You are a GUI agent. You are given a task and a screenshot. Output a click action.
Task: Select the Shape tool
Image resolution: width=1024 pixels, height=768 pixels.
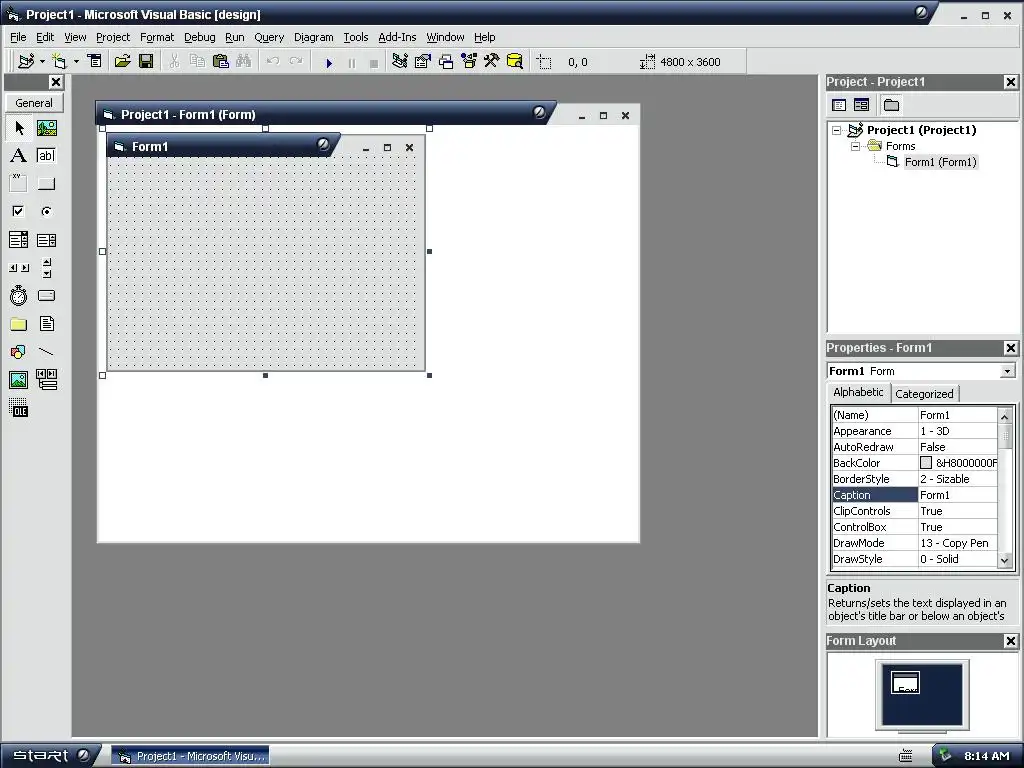(x=19, y=352)
